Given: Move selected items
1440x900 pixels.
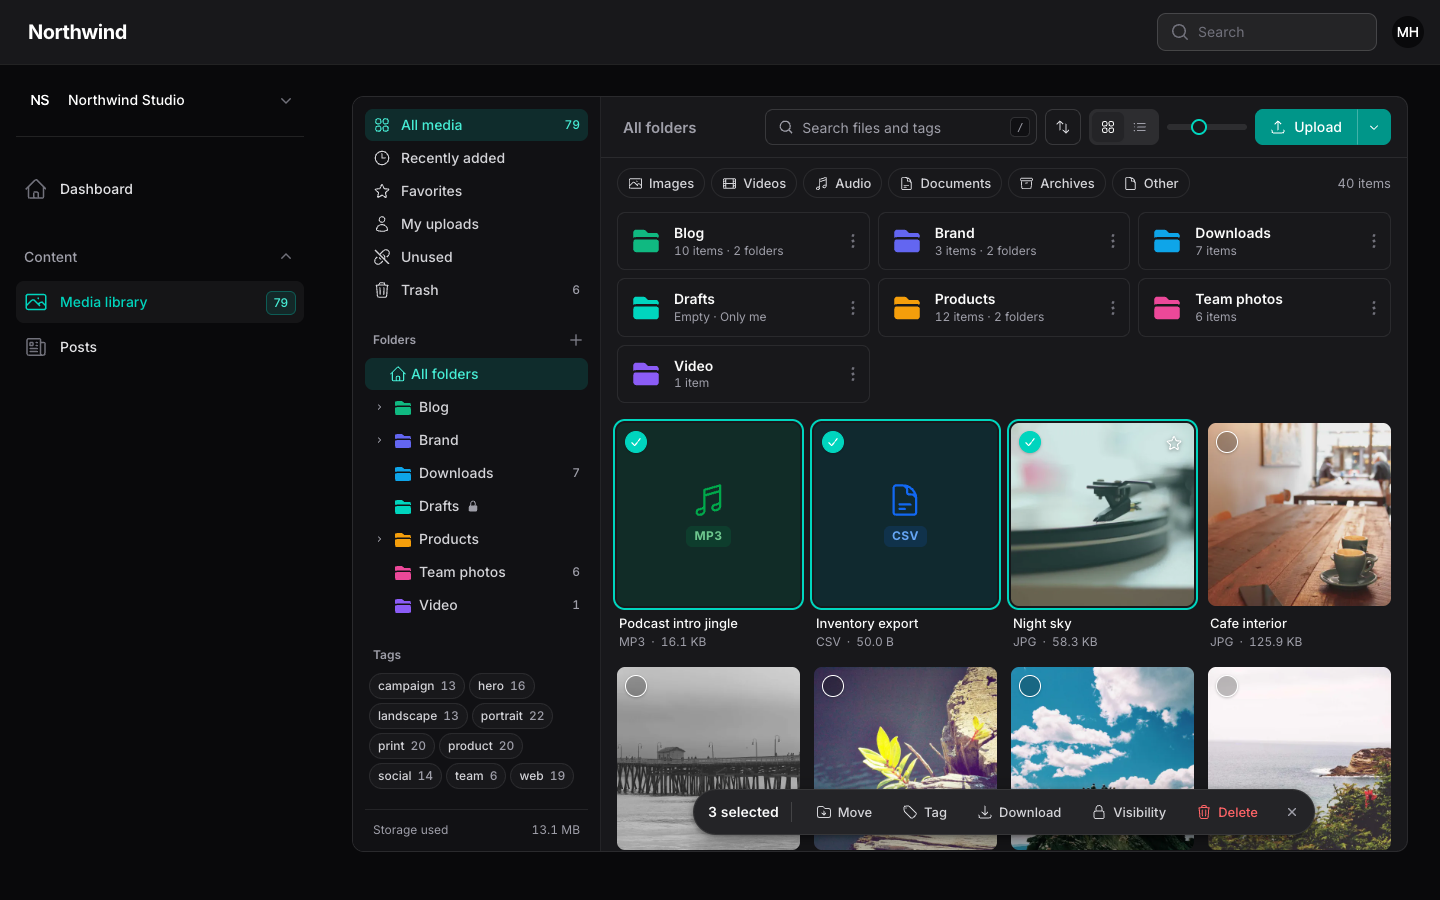Looking at the screenshot, I should click(x=844, y=812).
